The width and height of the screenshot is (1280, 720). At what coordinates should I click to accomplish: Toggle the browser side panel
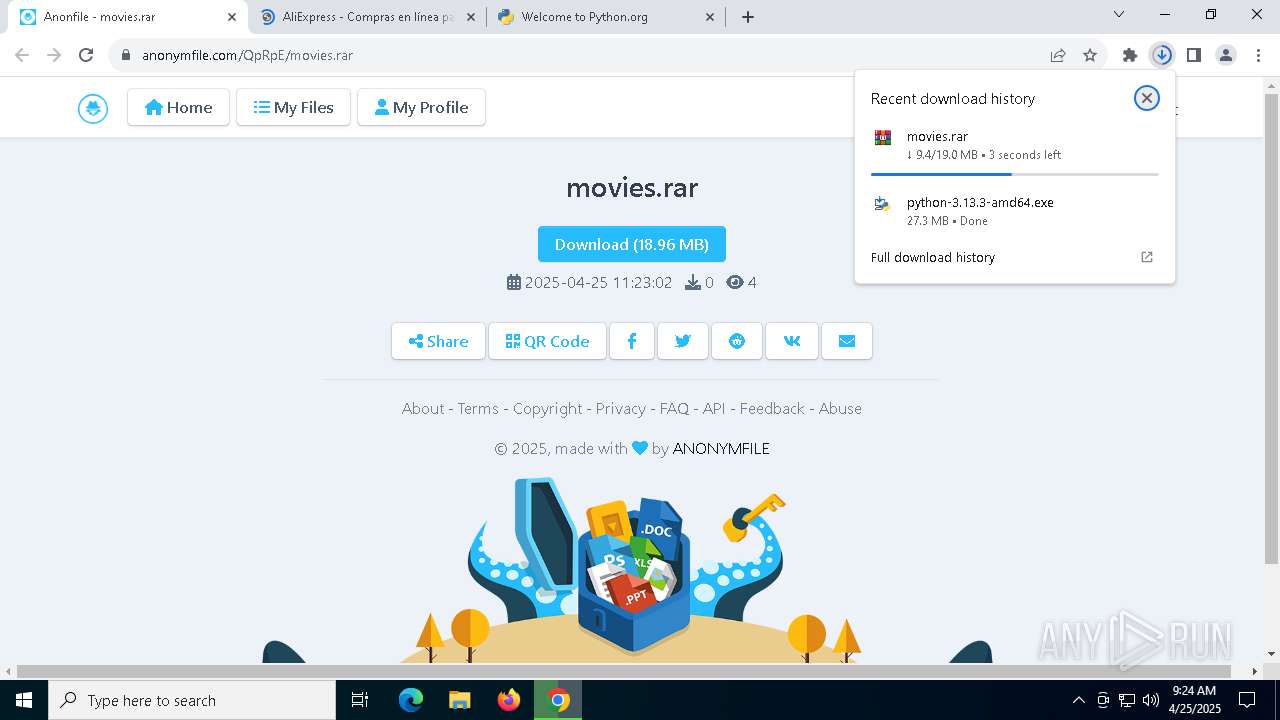[1194, 55]
